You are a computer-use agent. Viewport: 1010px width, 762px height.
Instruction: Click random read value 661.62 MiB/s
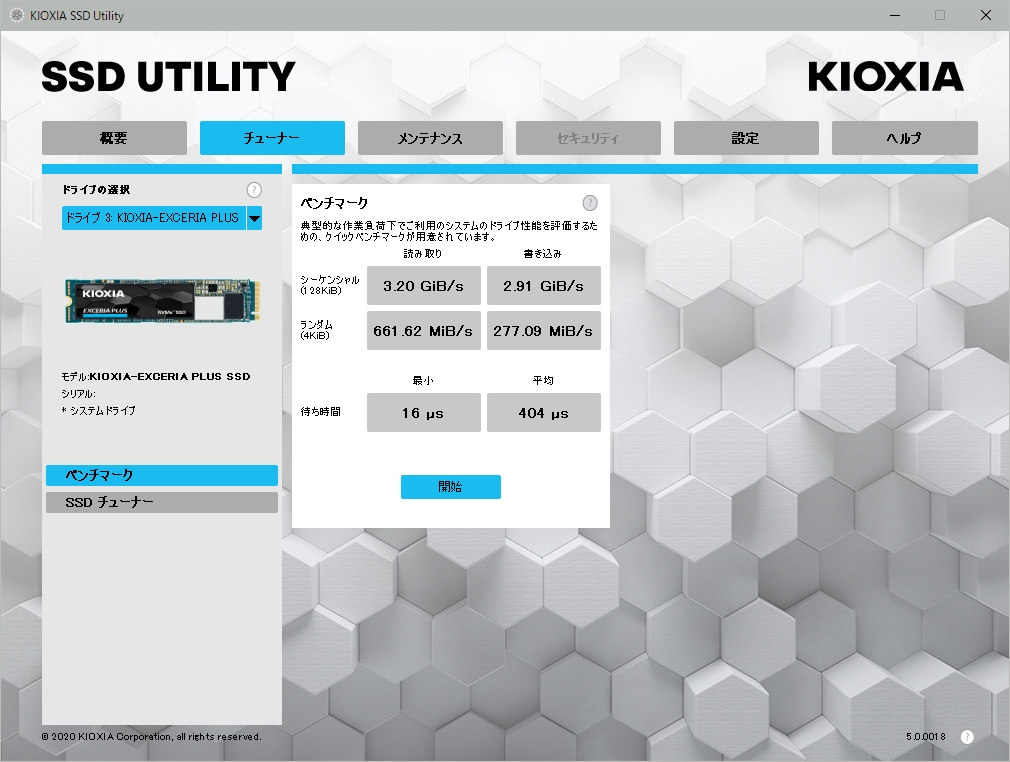(424, 330)
